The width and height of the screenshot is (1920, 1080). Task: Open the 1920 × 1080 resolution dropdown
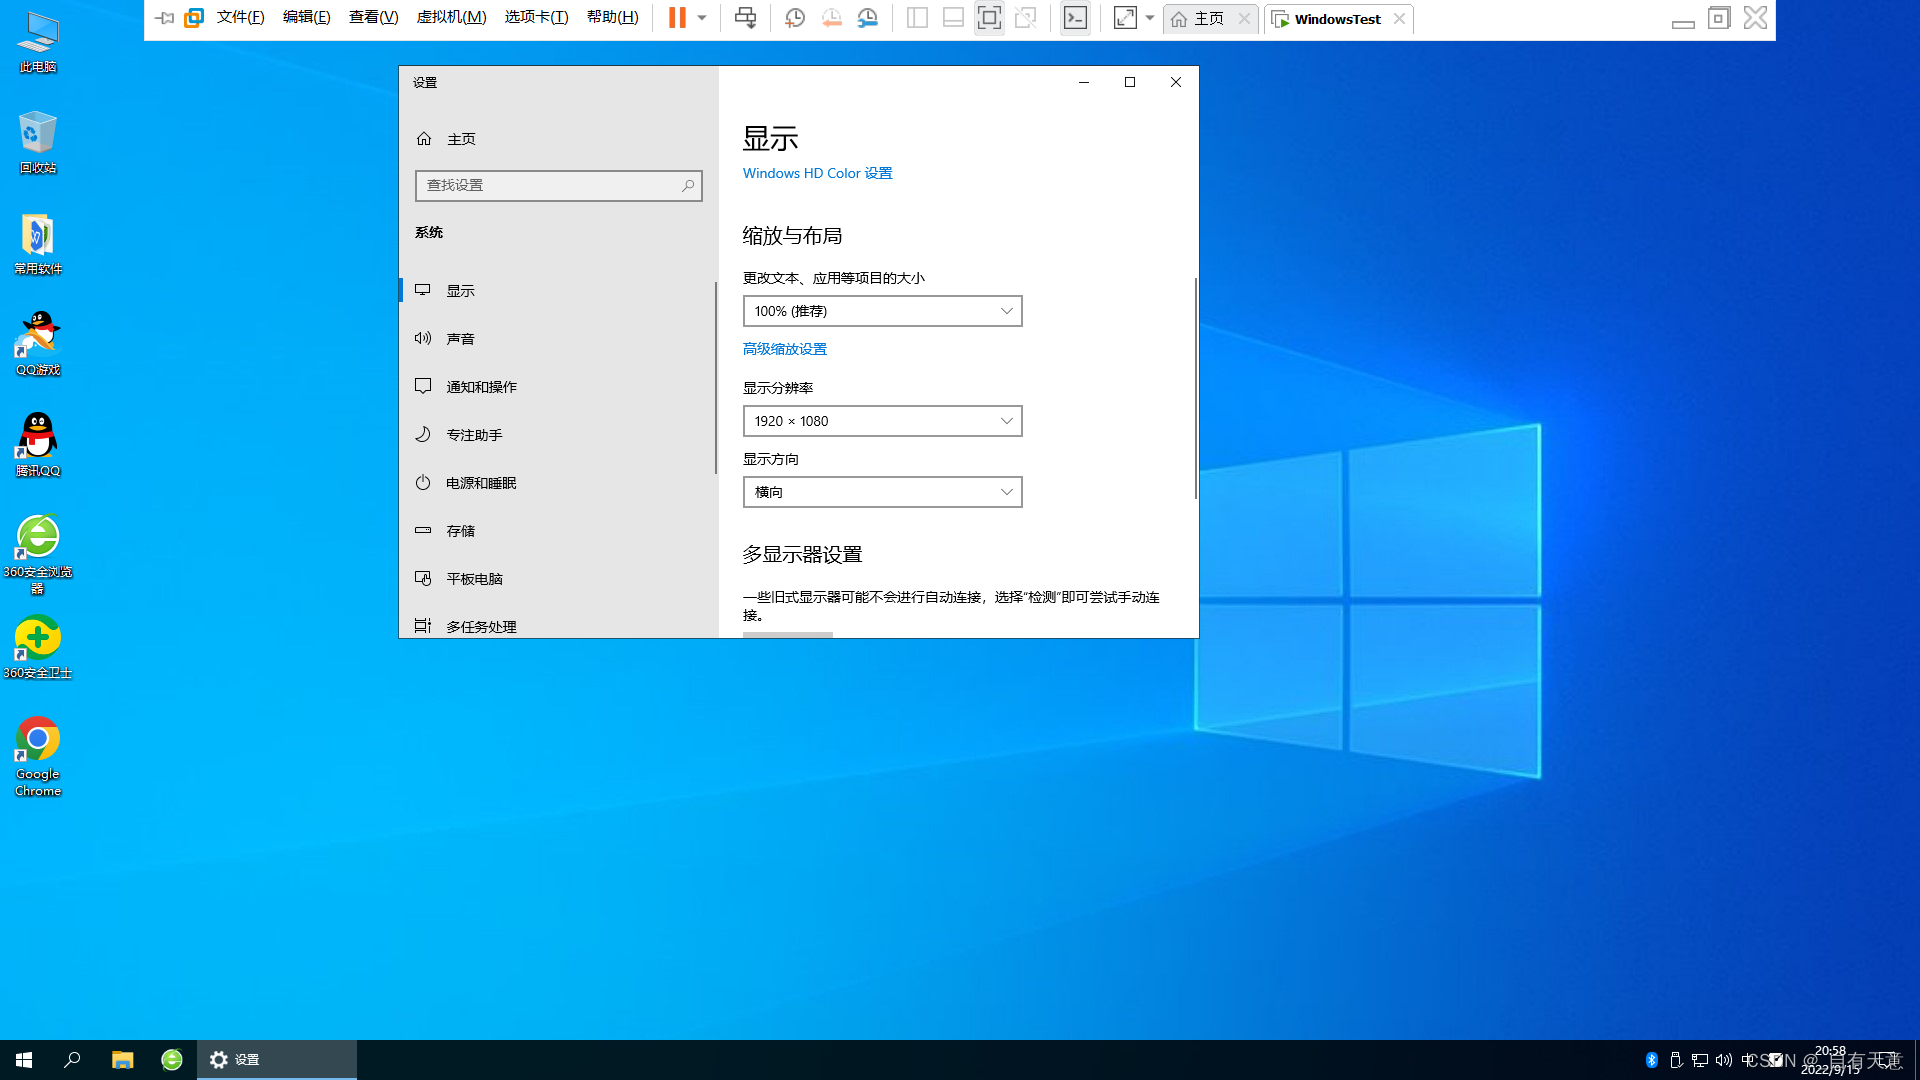click(x=882, y=421)
